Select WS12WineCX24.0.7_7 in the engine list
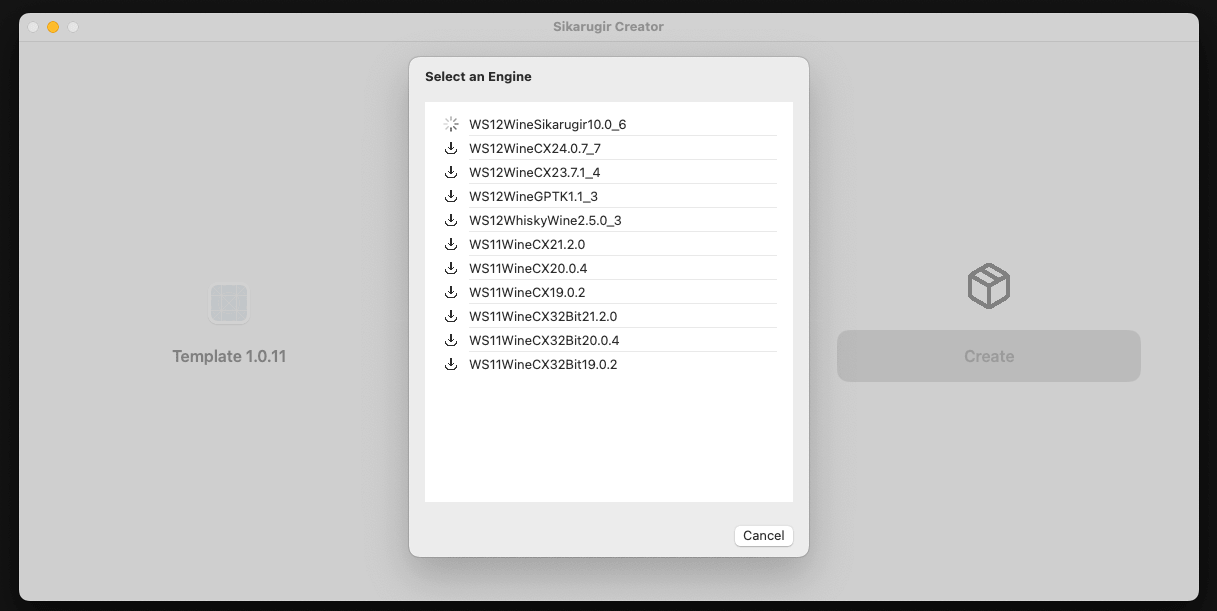 click(x=535, y=149)
